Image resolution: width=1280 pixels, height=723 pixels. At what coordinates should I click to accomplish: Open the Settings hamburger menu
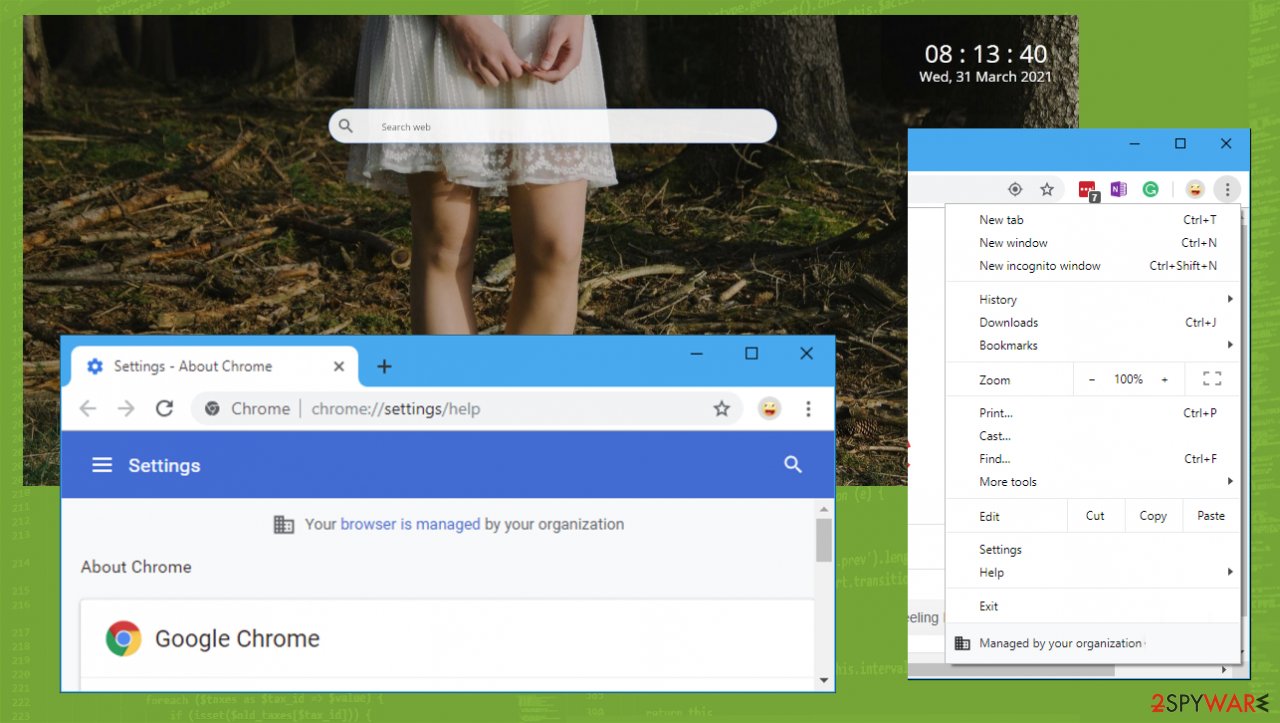coord(102,465)
